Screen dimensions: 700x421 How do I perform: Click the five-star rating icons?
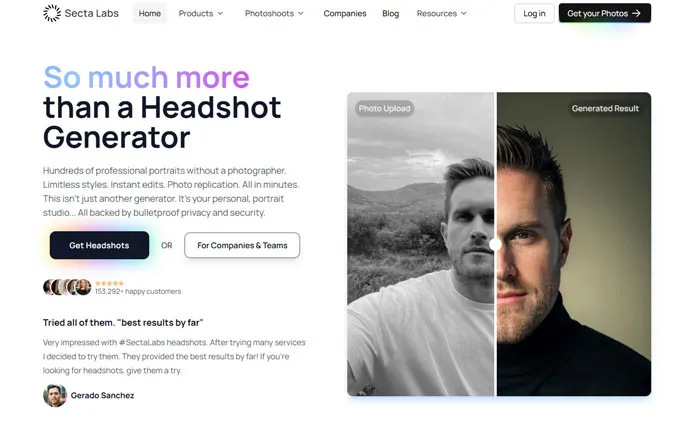(109, 283)
